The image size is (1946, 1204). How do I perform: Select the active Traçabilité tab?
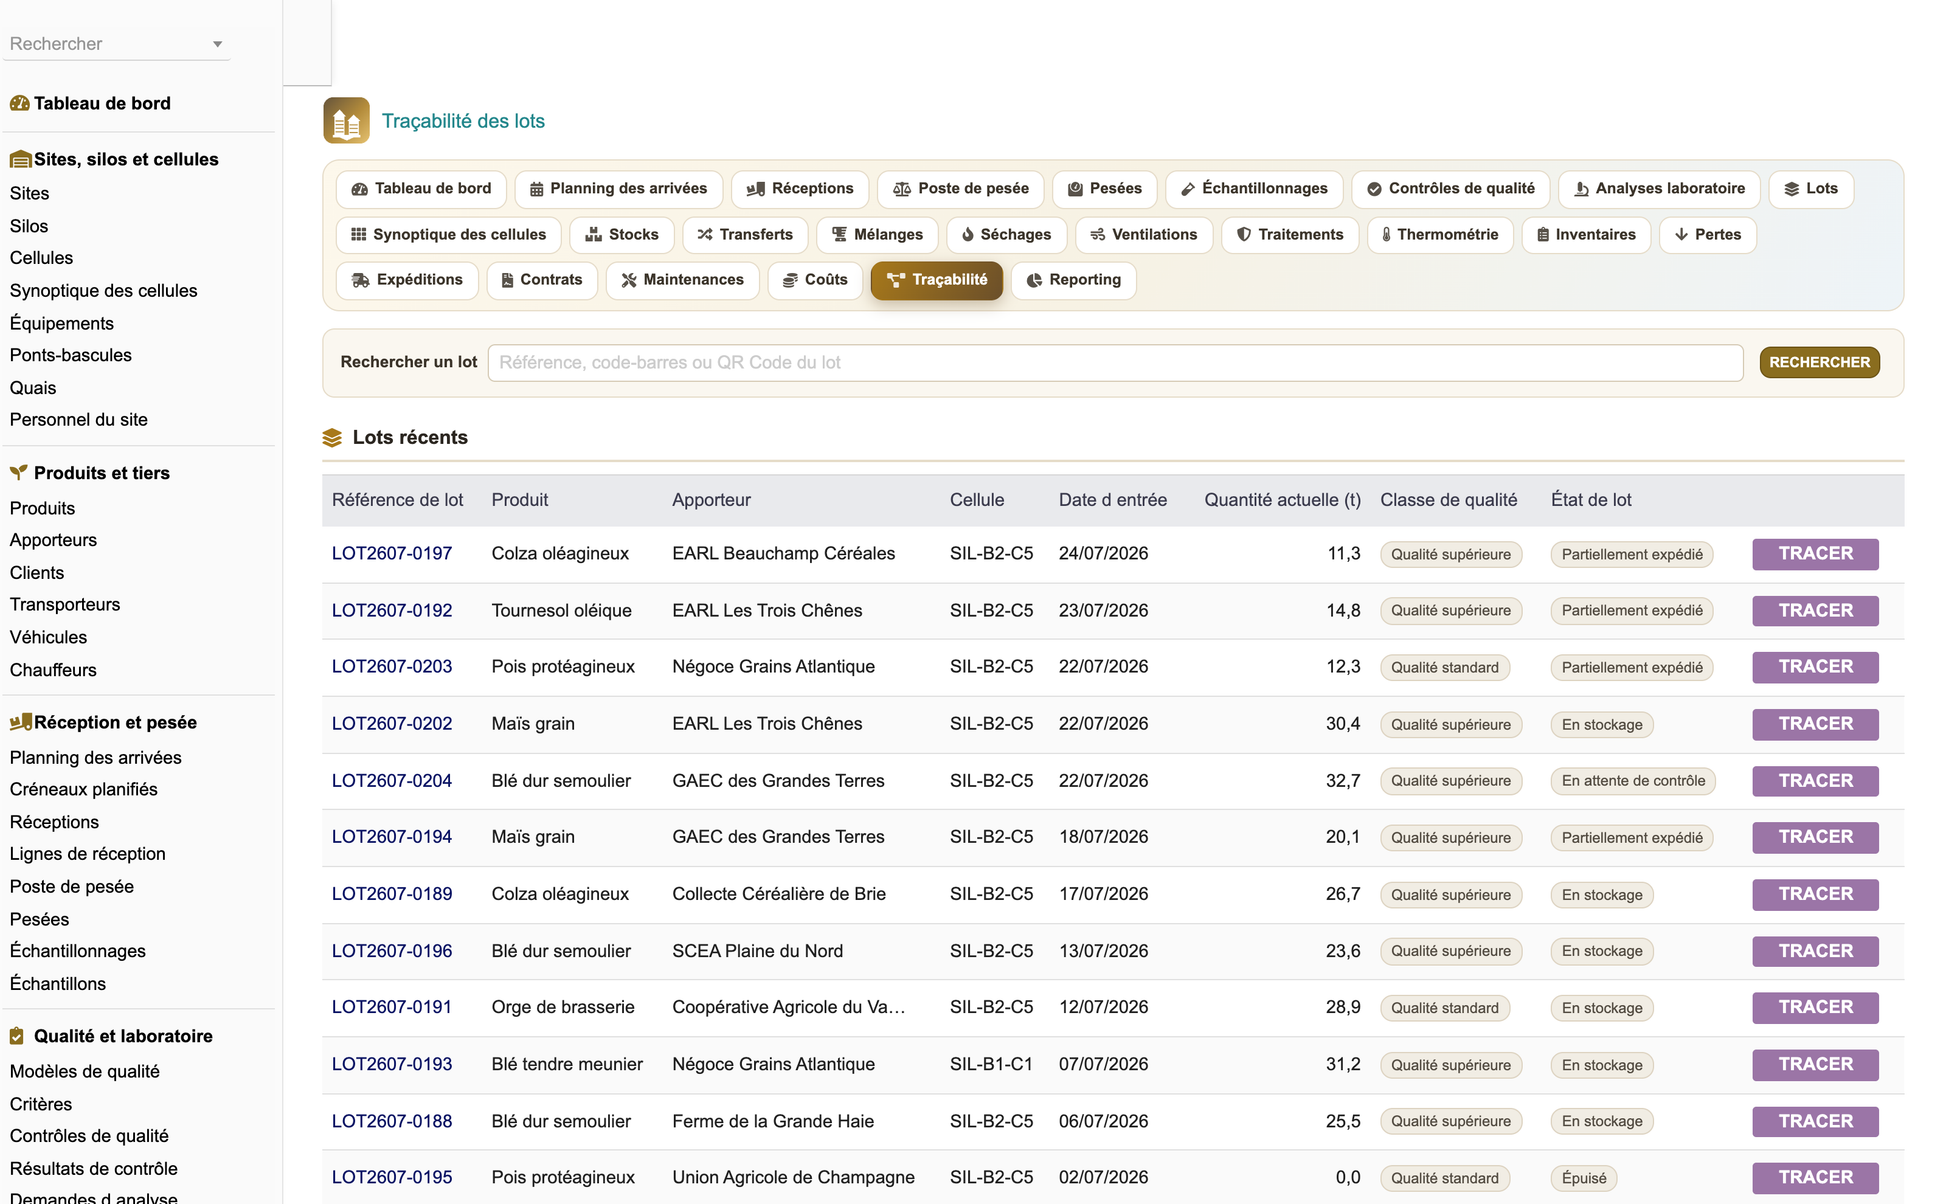(937, 280)
